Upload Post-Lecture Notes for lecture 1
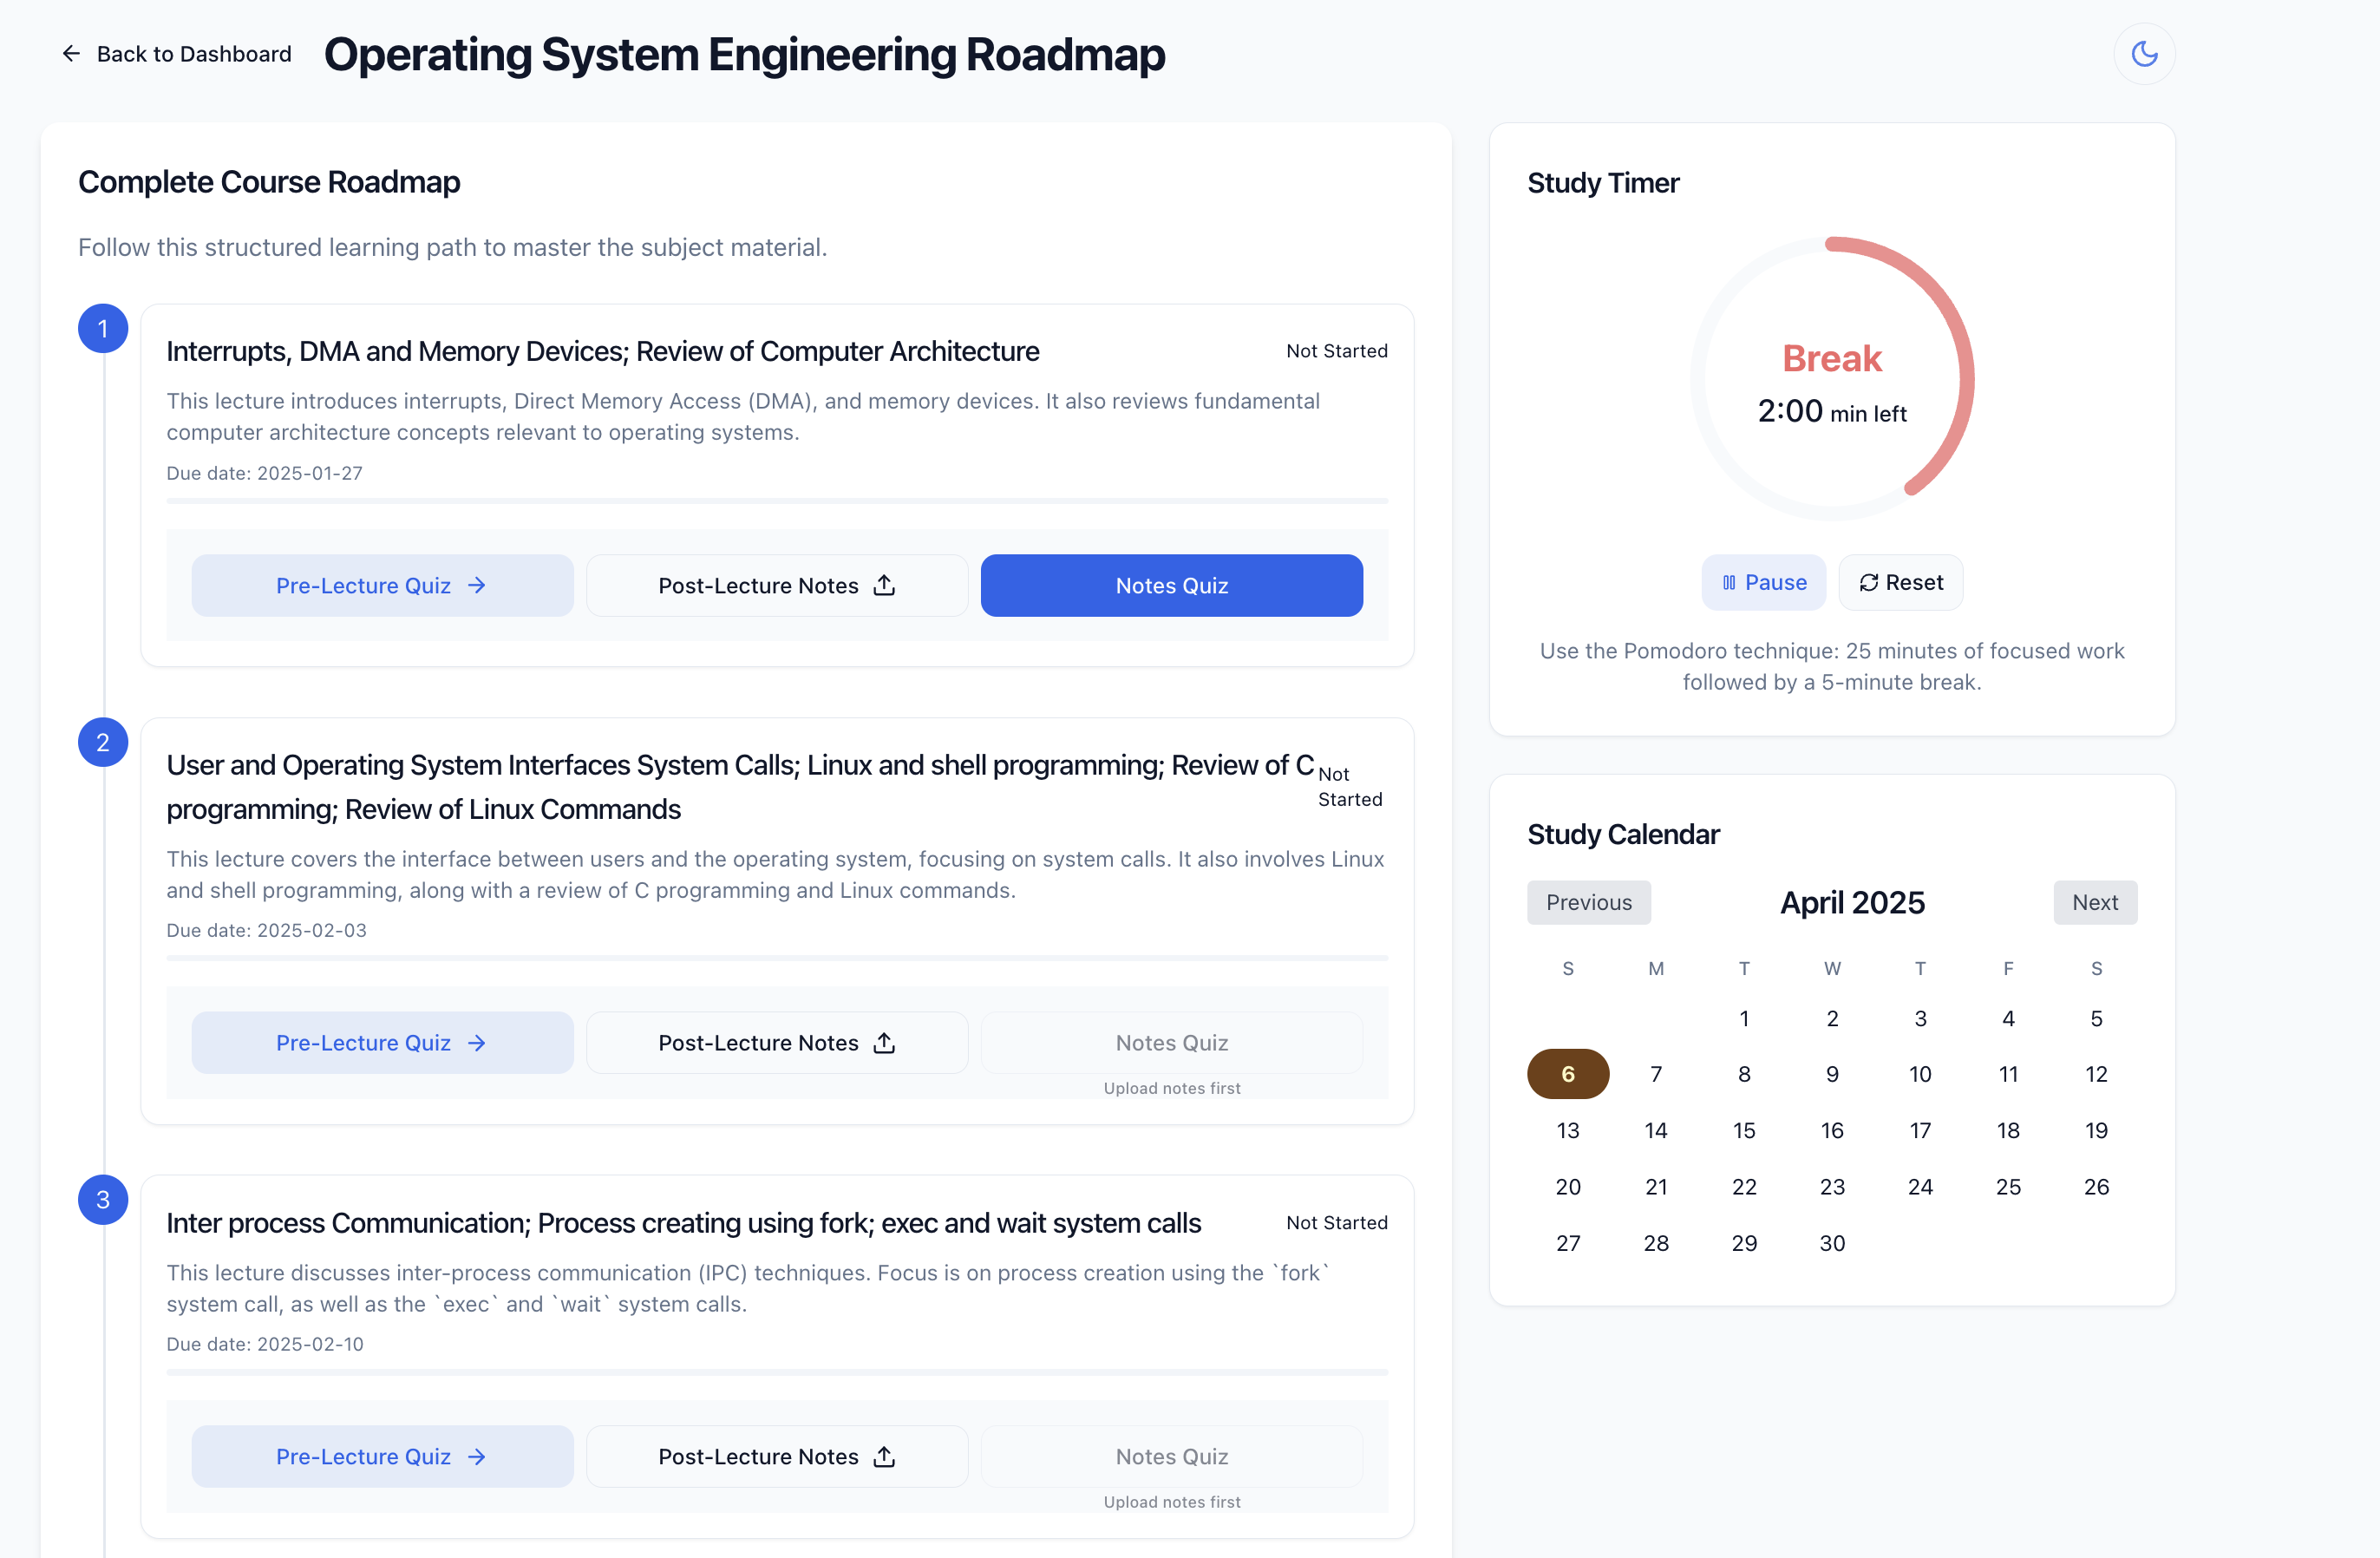The width and height of the screenshot is (2380, 1558). (x=776, y=586)
